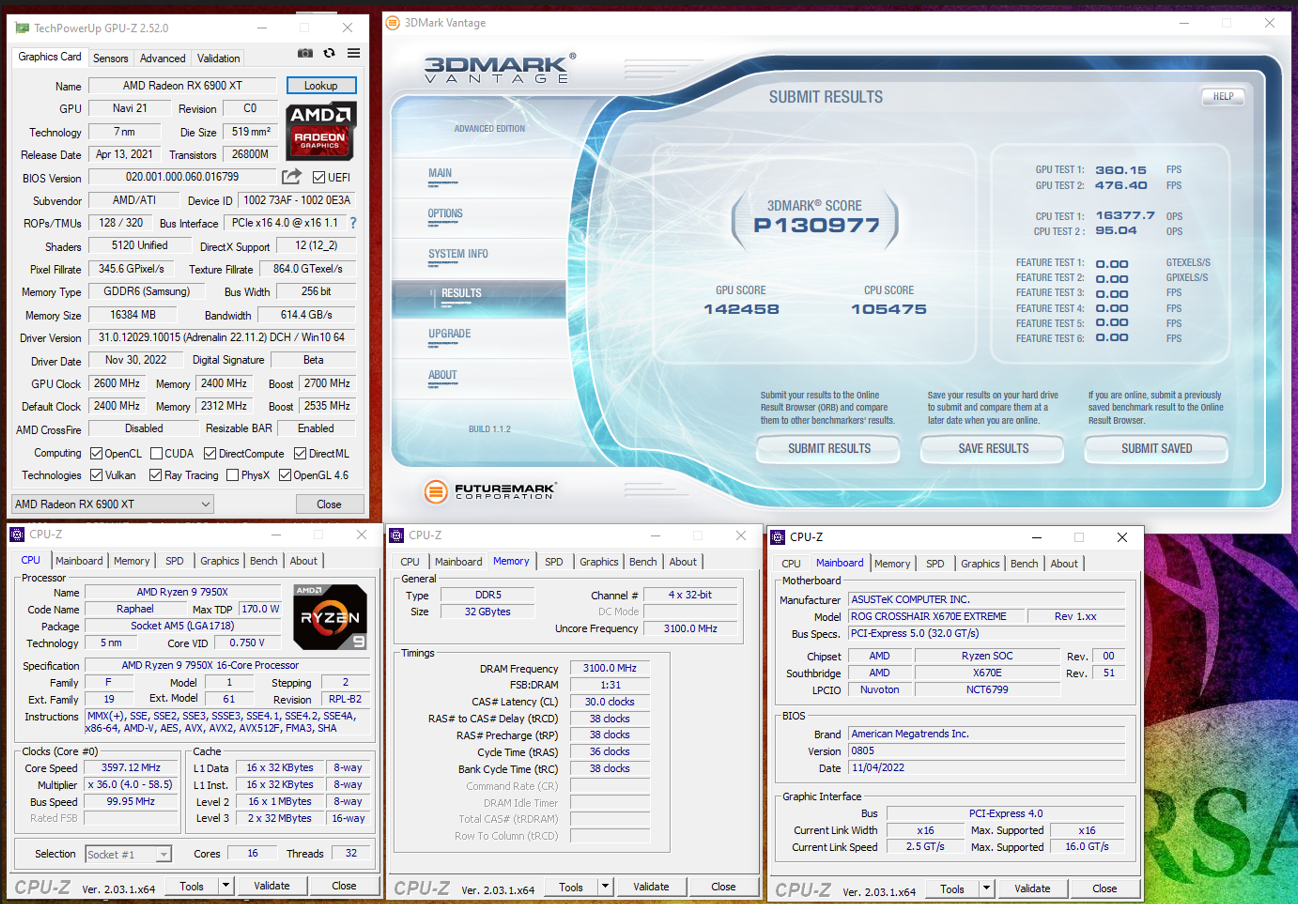Open MAIN section in 3DMark Vantage
Image resolution: width=1298 pixels, height=904 pixels.
440,173
